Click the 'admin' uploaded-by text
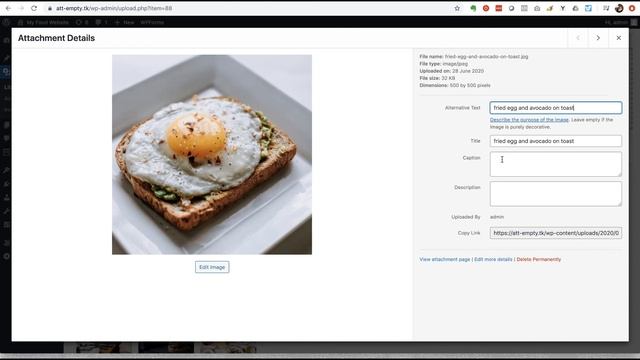Screen dimensions: 640x360 click(497, 217)
